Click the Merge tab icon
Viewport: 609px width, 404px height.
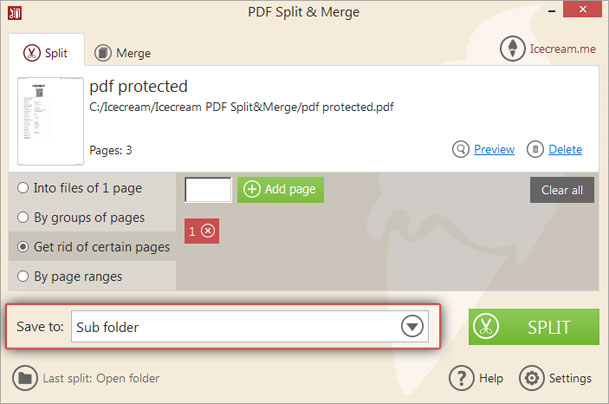tap(103, 53)
